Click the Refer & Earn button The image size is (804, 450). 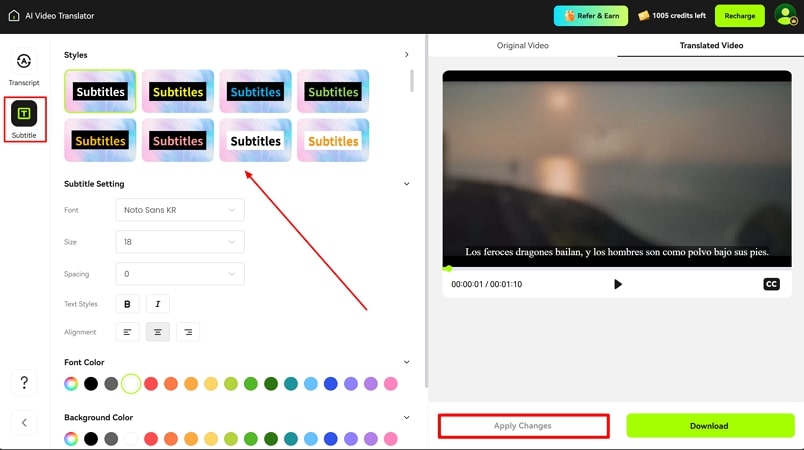(x=591, y=15)
